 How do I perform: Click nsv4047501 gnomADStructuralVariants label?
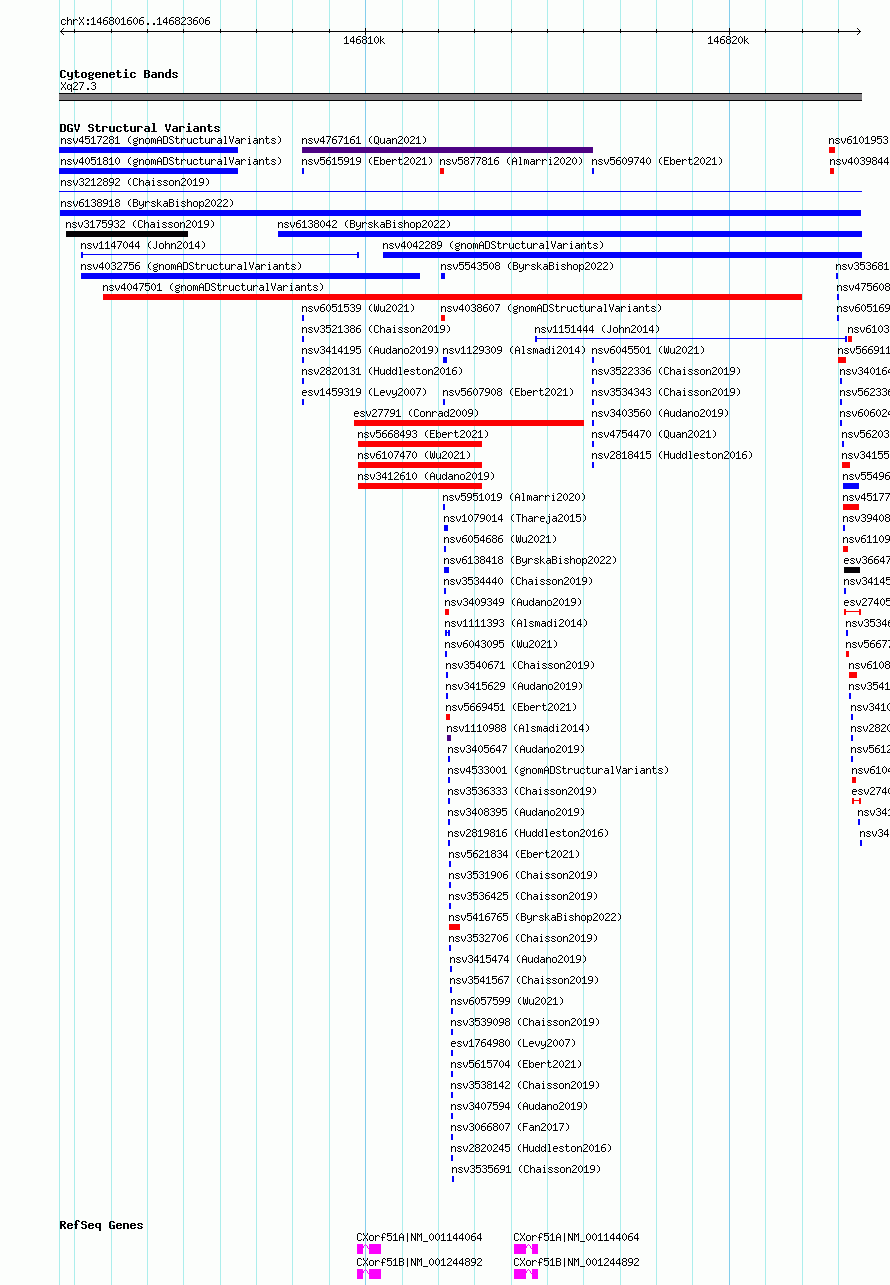point(214,287)
